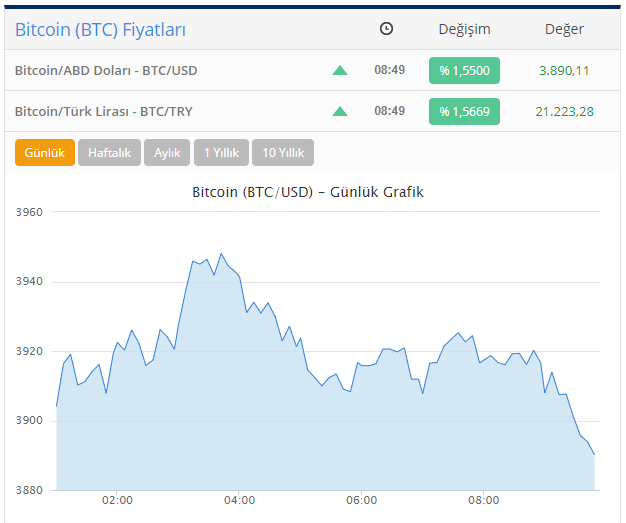This screenshot has width=626, height=523.
Task: Click the 3.890,11 value
Action: (564, 71)
